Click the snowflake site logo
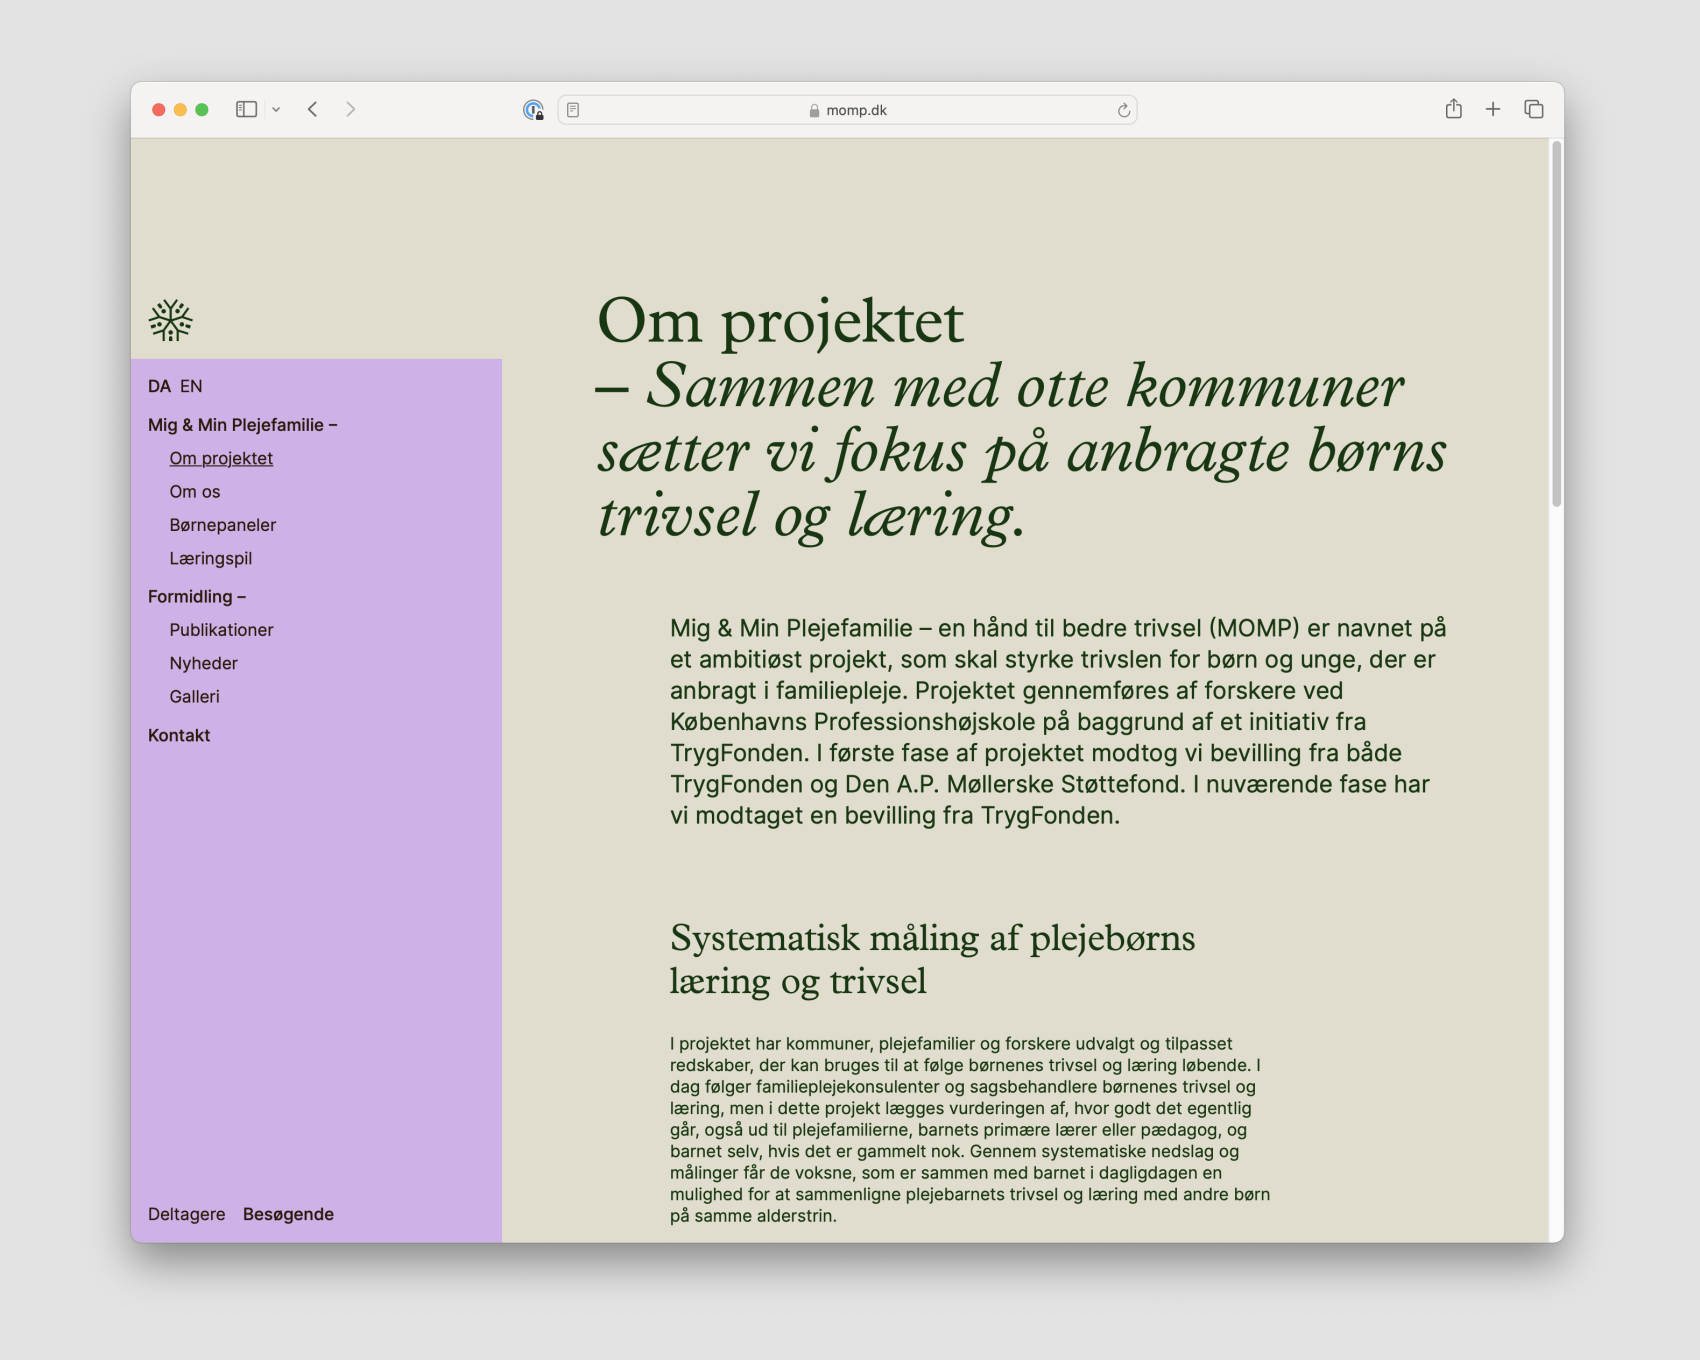The height and width of the screenshot is (1360, 1700). (170, 320)
